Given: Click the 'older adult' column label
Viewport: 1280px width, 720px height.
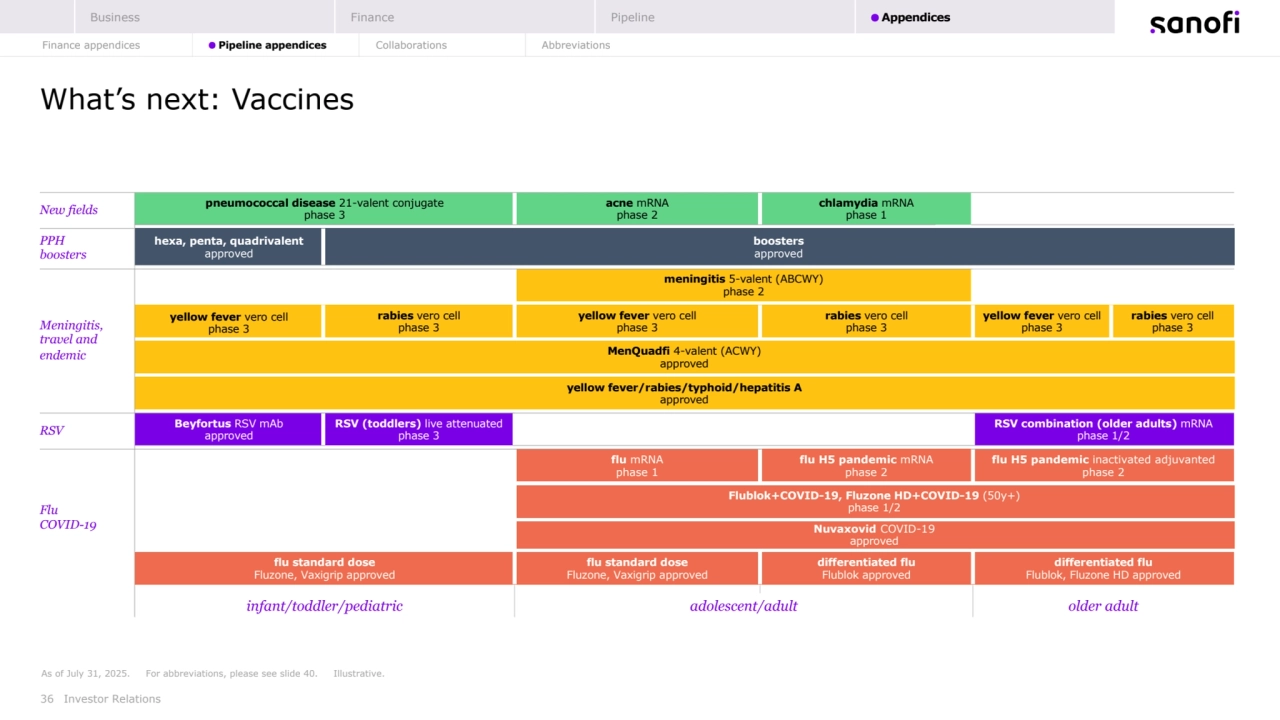Looking at the screenshot, I should tap(1103, 605).
